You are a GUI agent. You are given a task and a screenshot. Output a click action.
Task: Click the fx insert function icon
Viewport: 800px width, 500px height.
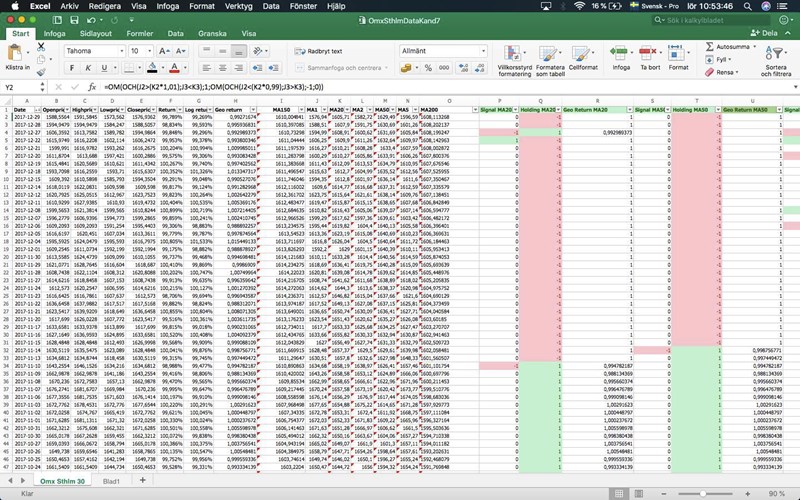pyautogui.click(x=91, y=87)
